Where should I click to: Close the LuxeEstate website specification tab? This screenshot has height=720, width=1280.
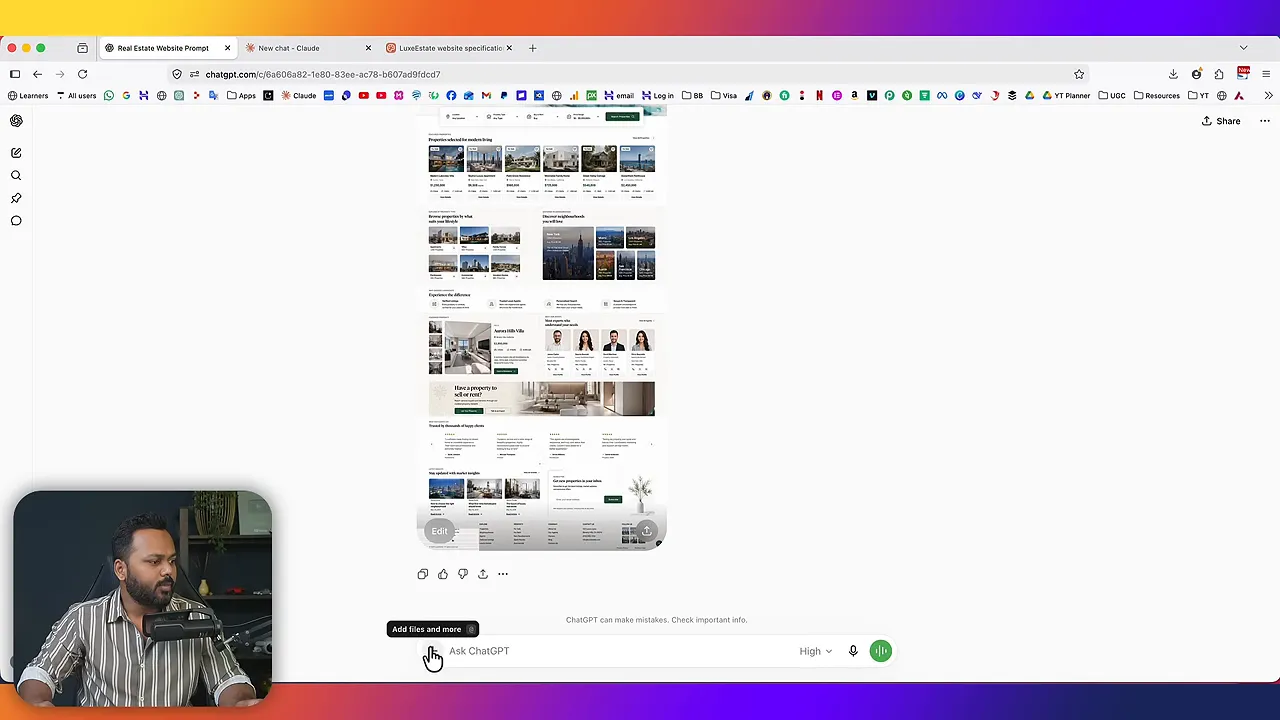pos(509,48)
